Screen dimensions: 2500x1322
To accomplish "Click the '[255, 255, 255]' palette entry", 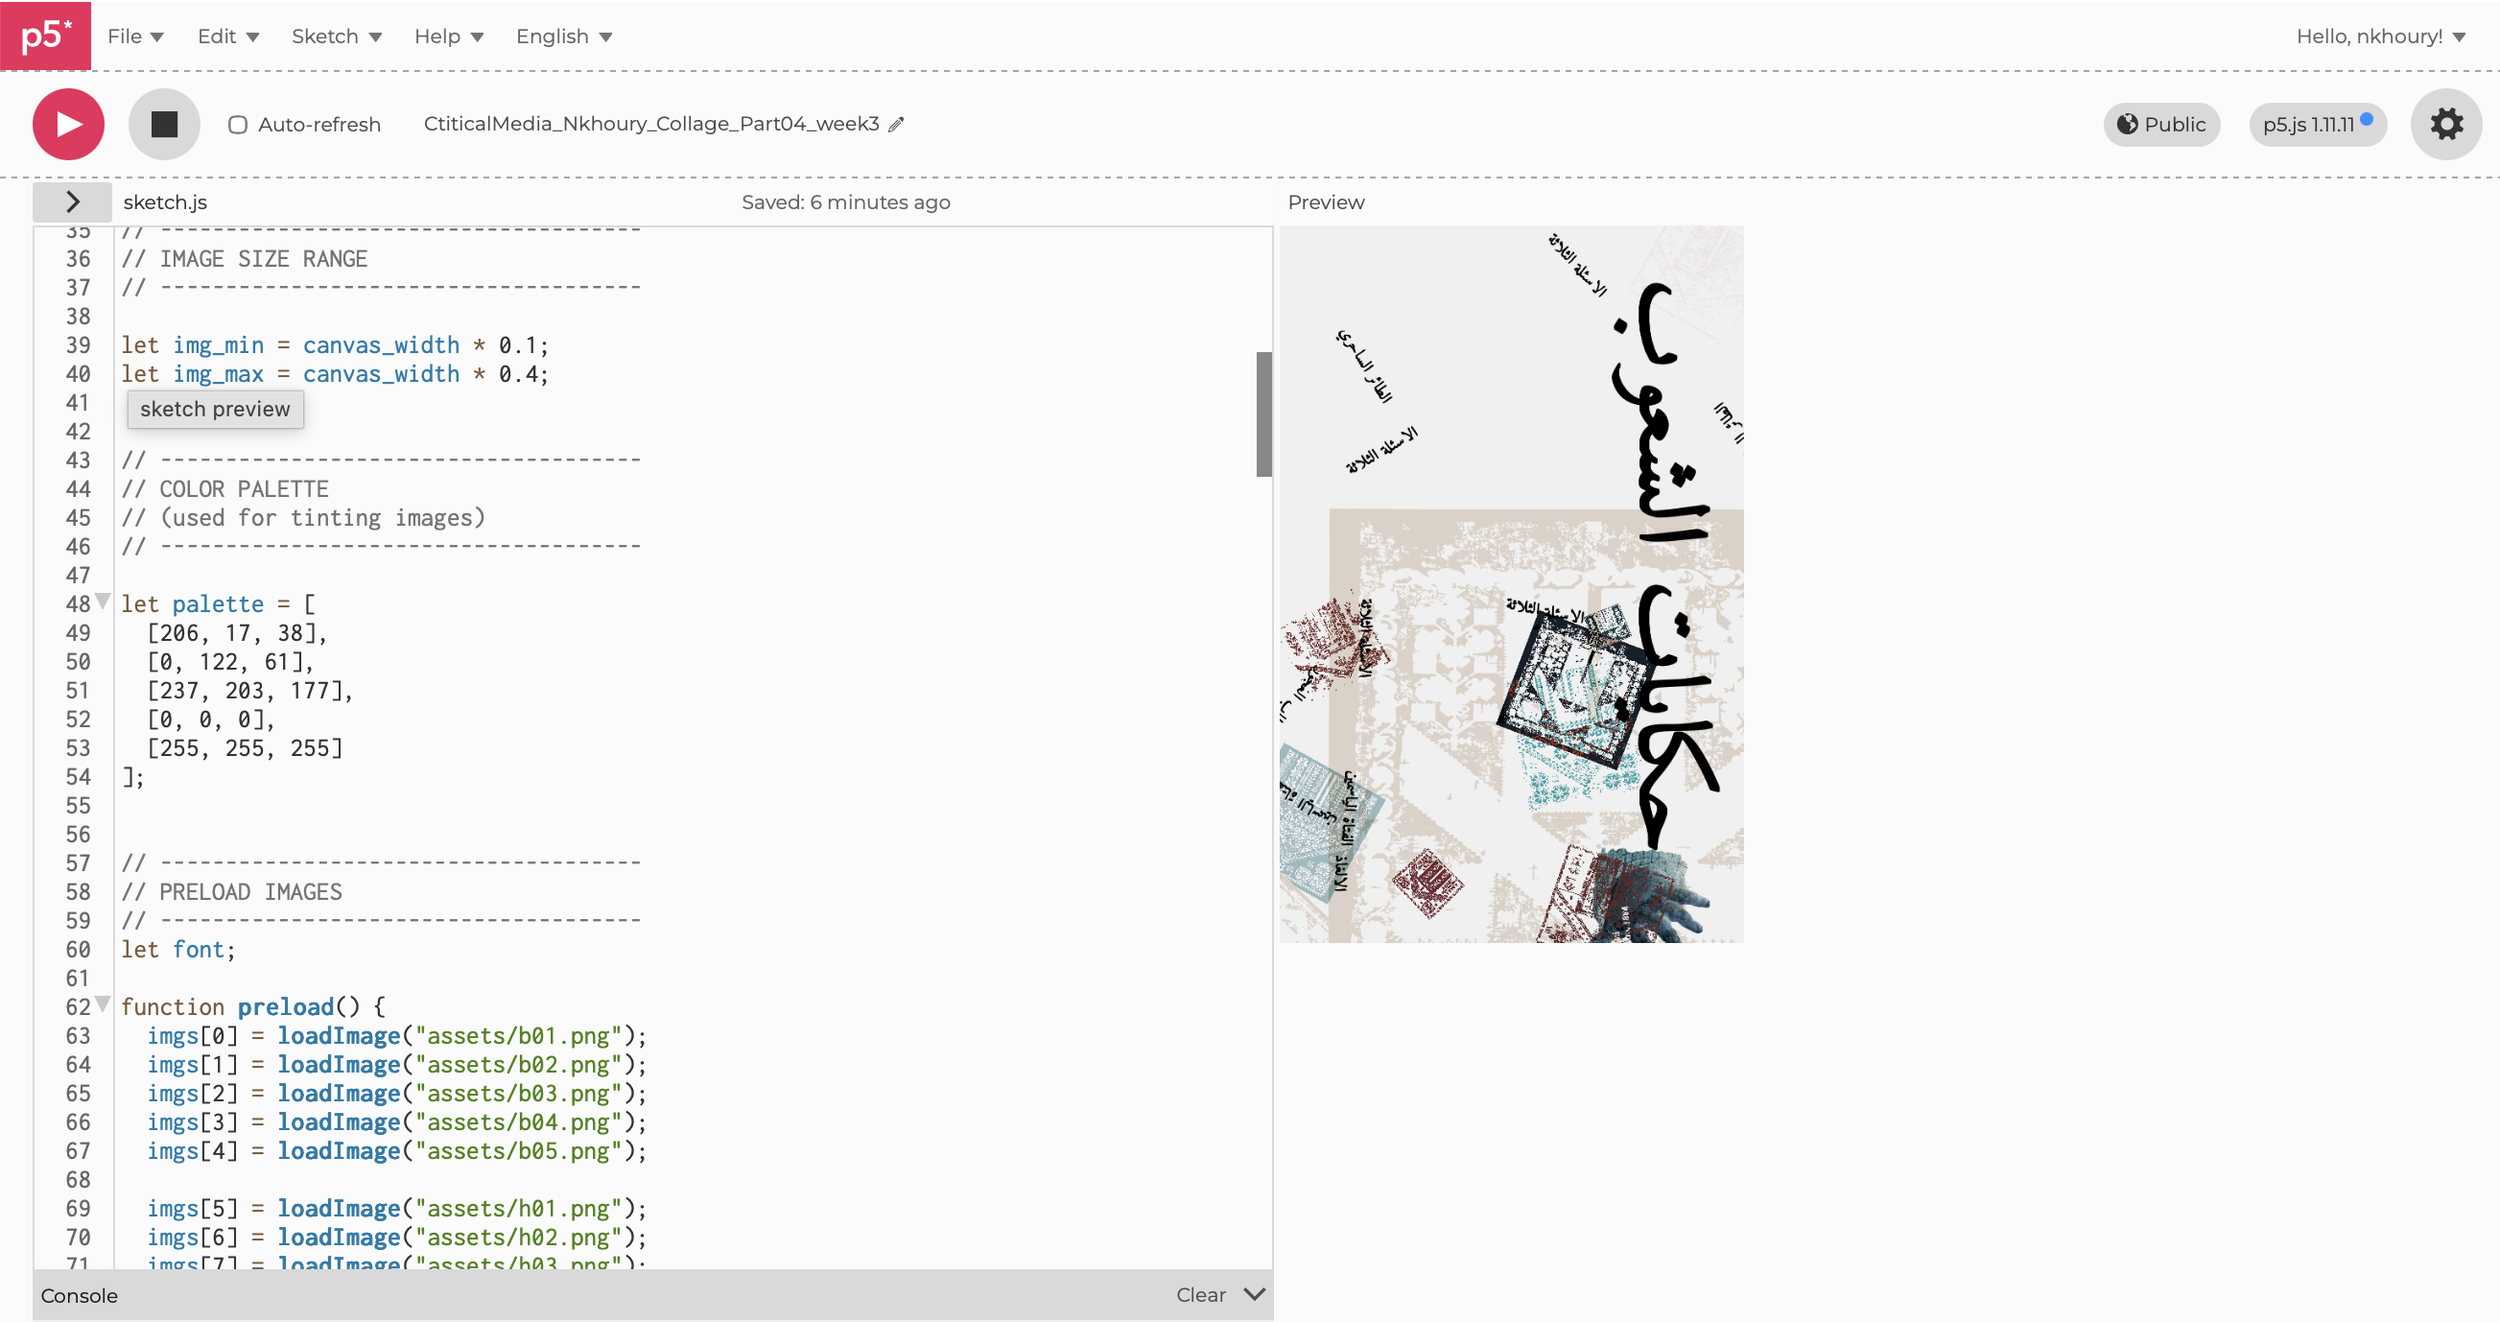I will 245,748.
